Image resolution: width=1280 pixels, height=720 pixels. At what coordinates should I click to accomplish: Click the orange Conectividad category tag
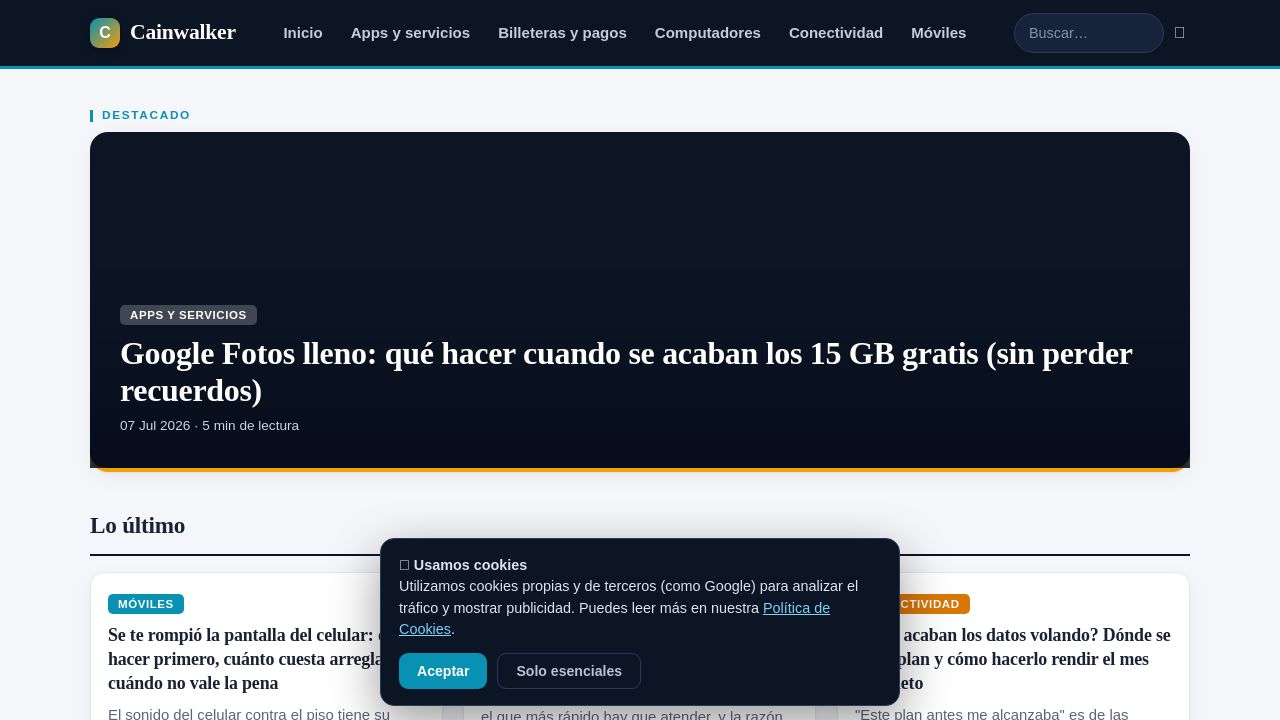[934, 604]
